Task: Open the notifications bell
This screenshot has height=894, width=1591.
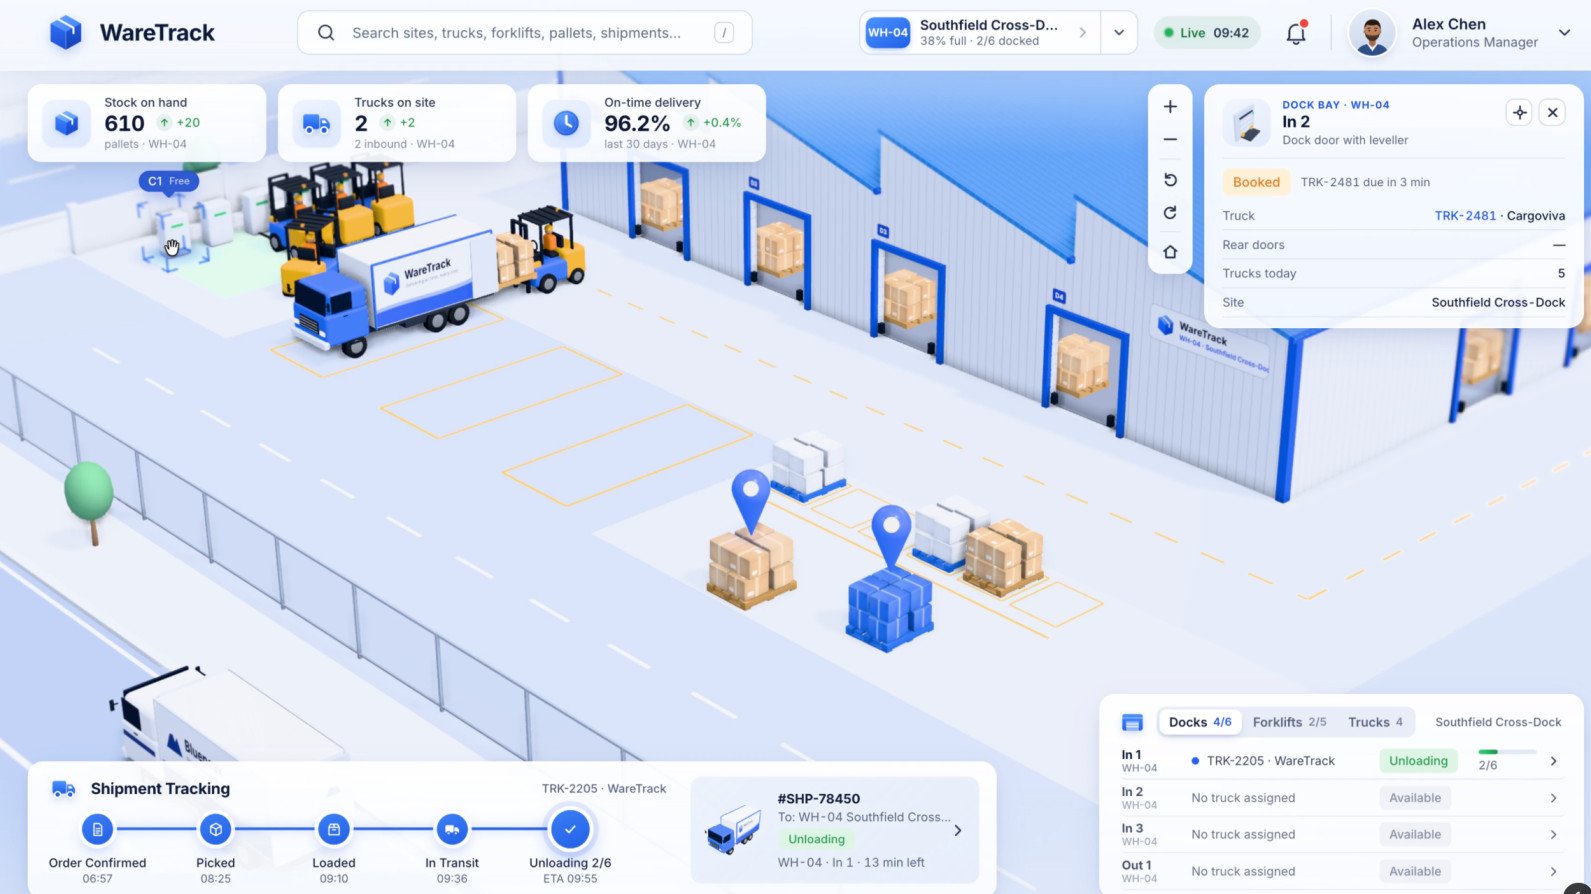Action: click(1296, 33)
